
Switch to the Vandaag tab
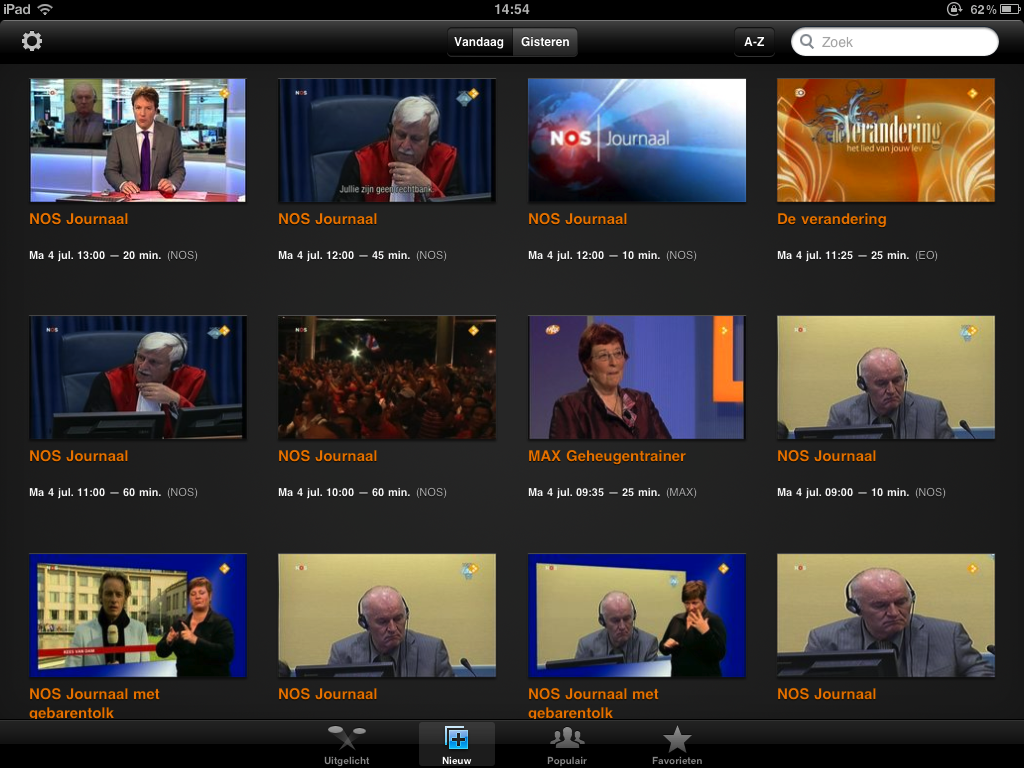pos(479,42)
